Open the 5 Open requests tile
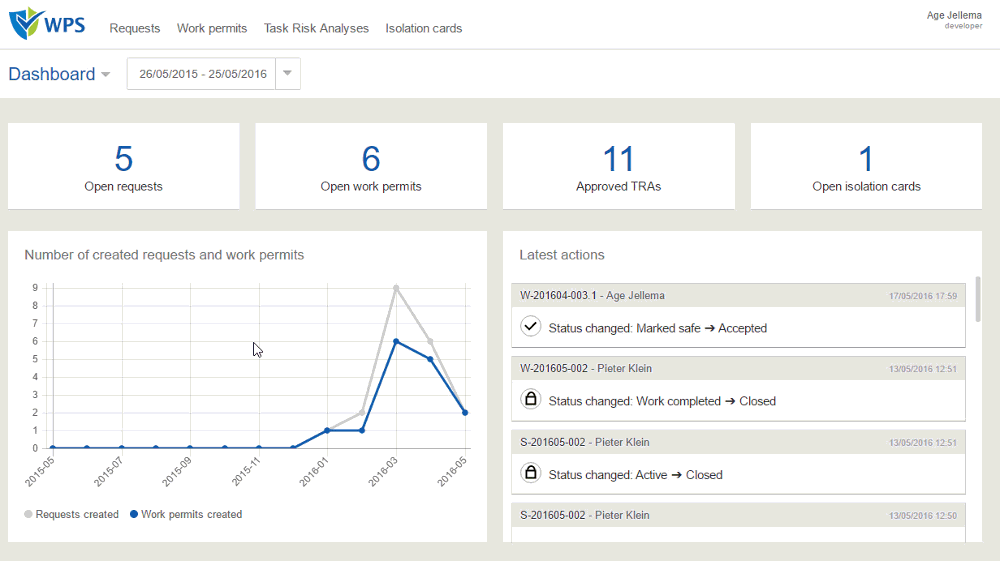 tap(124, 166)
